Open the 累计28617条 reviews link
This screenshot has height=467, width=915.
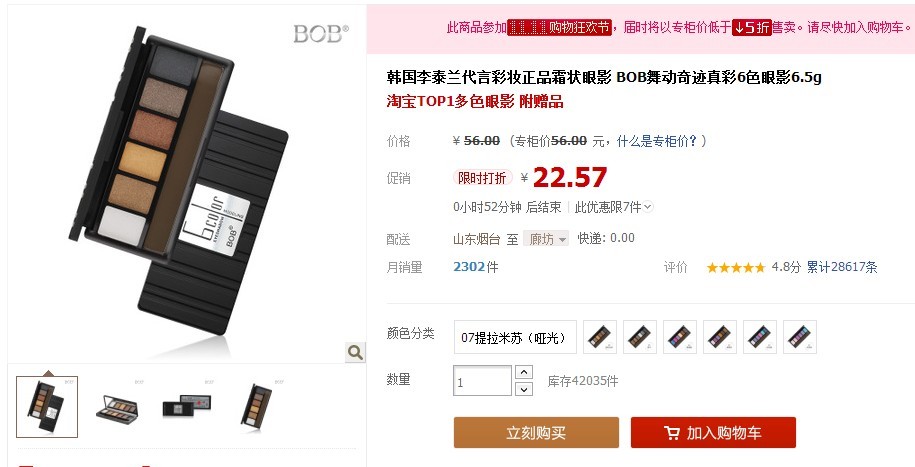click(x=842, y=267)
